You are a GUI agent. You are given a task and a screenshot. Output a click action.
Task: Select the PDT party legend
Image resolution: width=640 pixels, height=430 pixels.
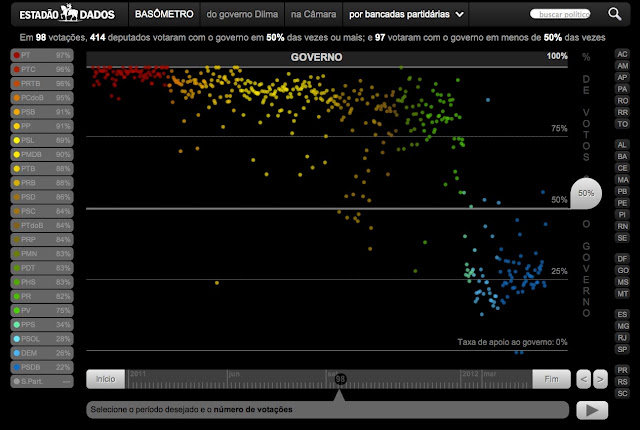pyautogui.click(x=42, y=268)
